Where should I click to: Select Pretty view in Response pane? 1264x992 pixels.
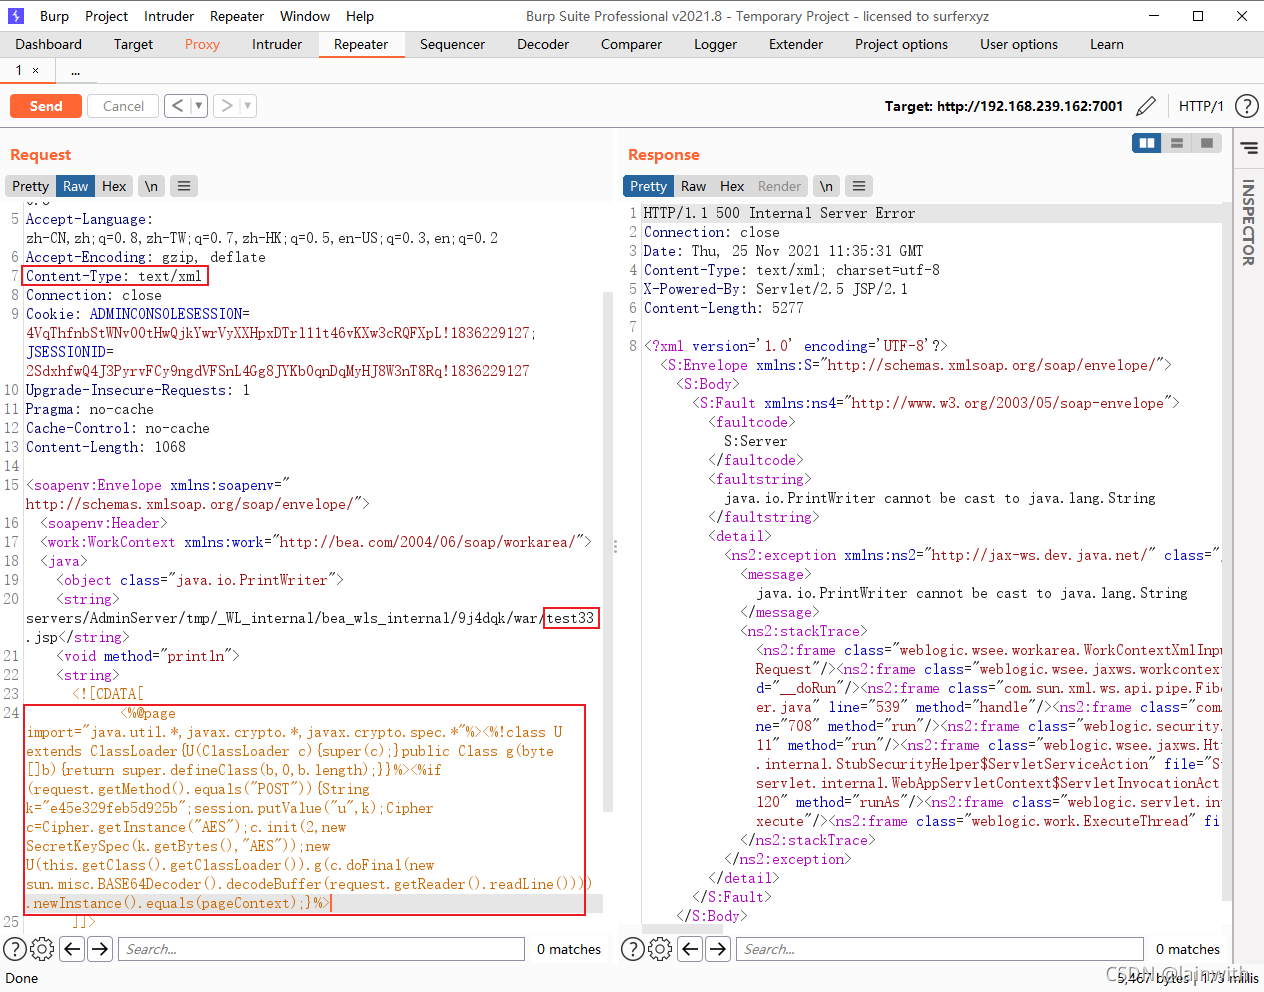pos(648,186)
